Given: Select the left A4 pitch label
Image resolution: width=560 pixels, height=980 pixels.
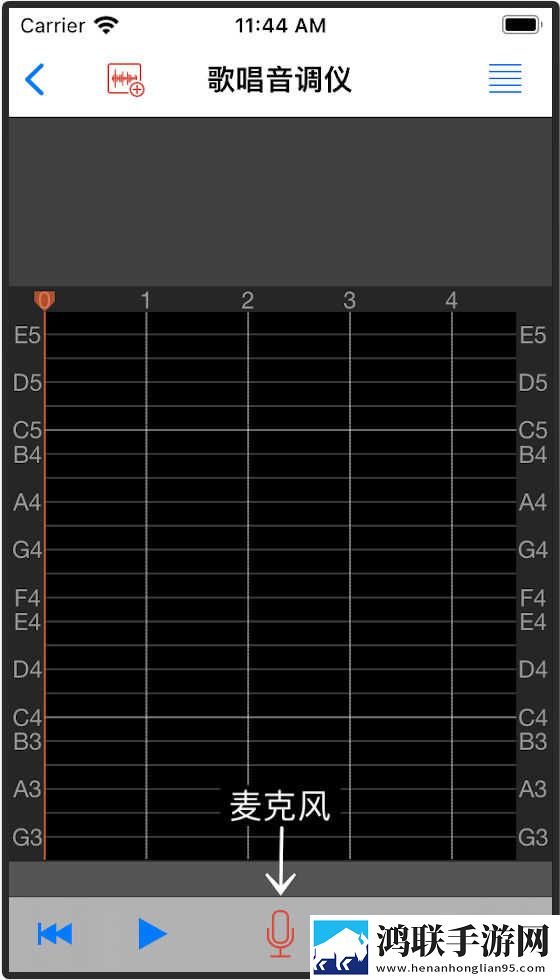Looking at the screenshot, I should pyautogui.click(x=28, y=502).
